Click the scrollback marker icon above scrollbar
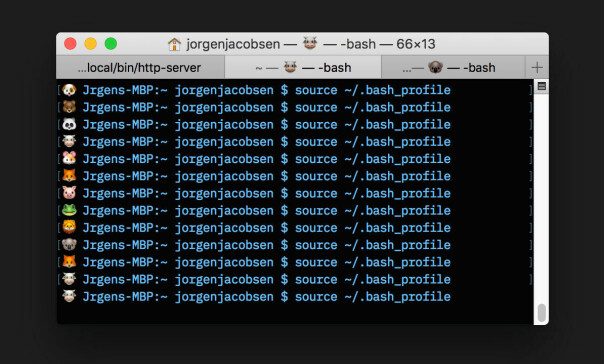 542,86
